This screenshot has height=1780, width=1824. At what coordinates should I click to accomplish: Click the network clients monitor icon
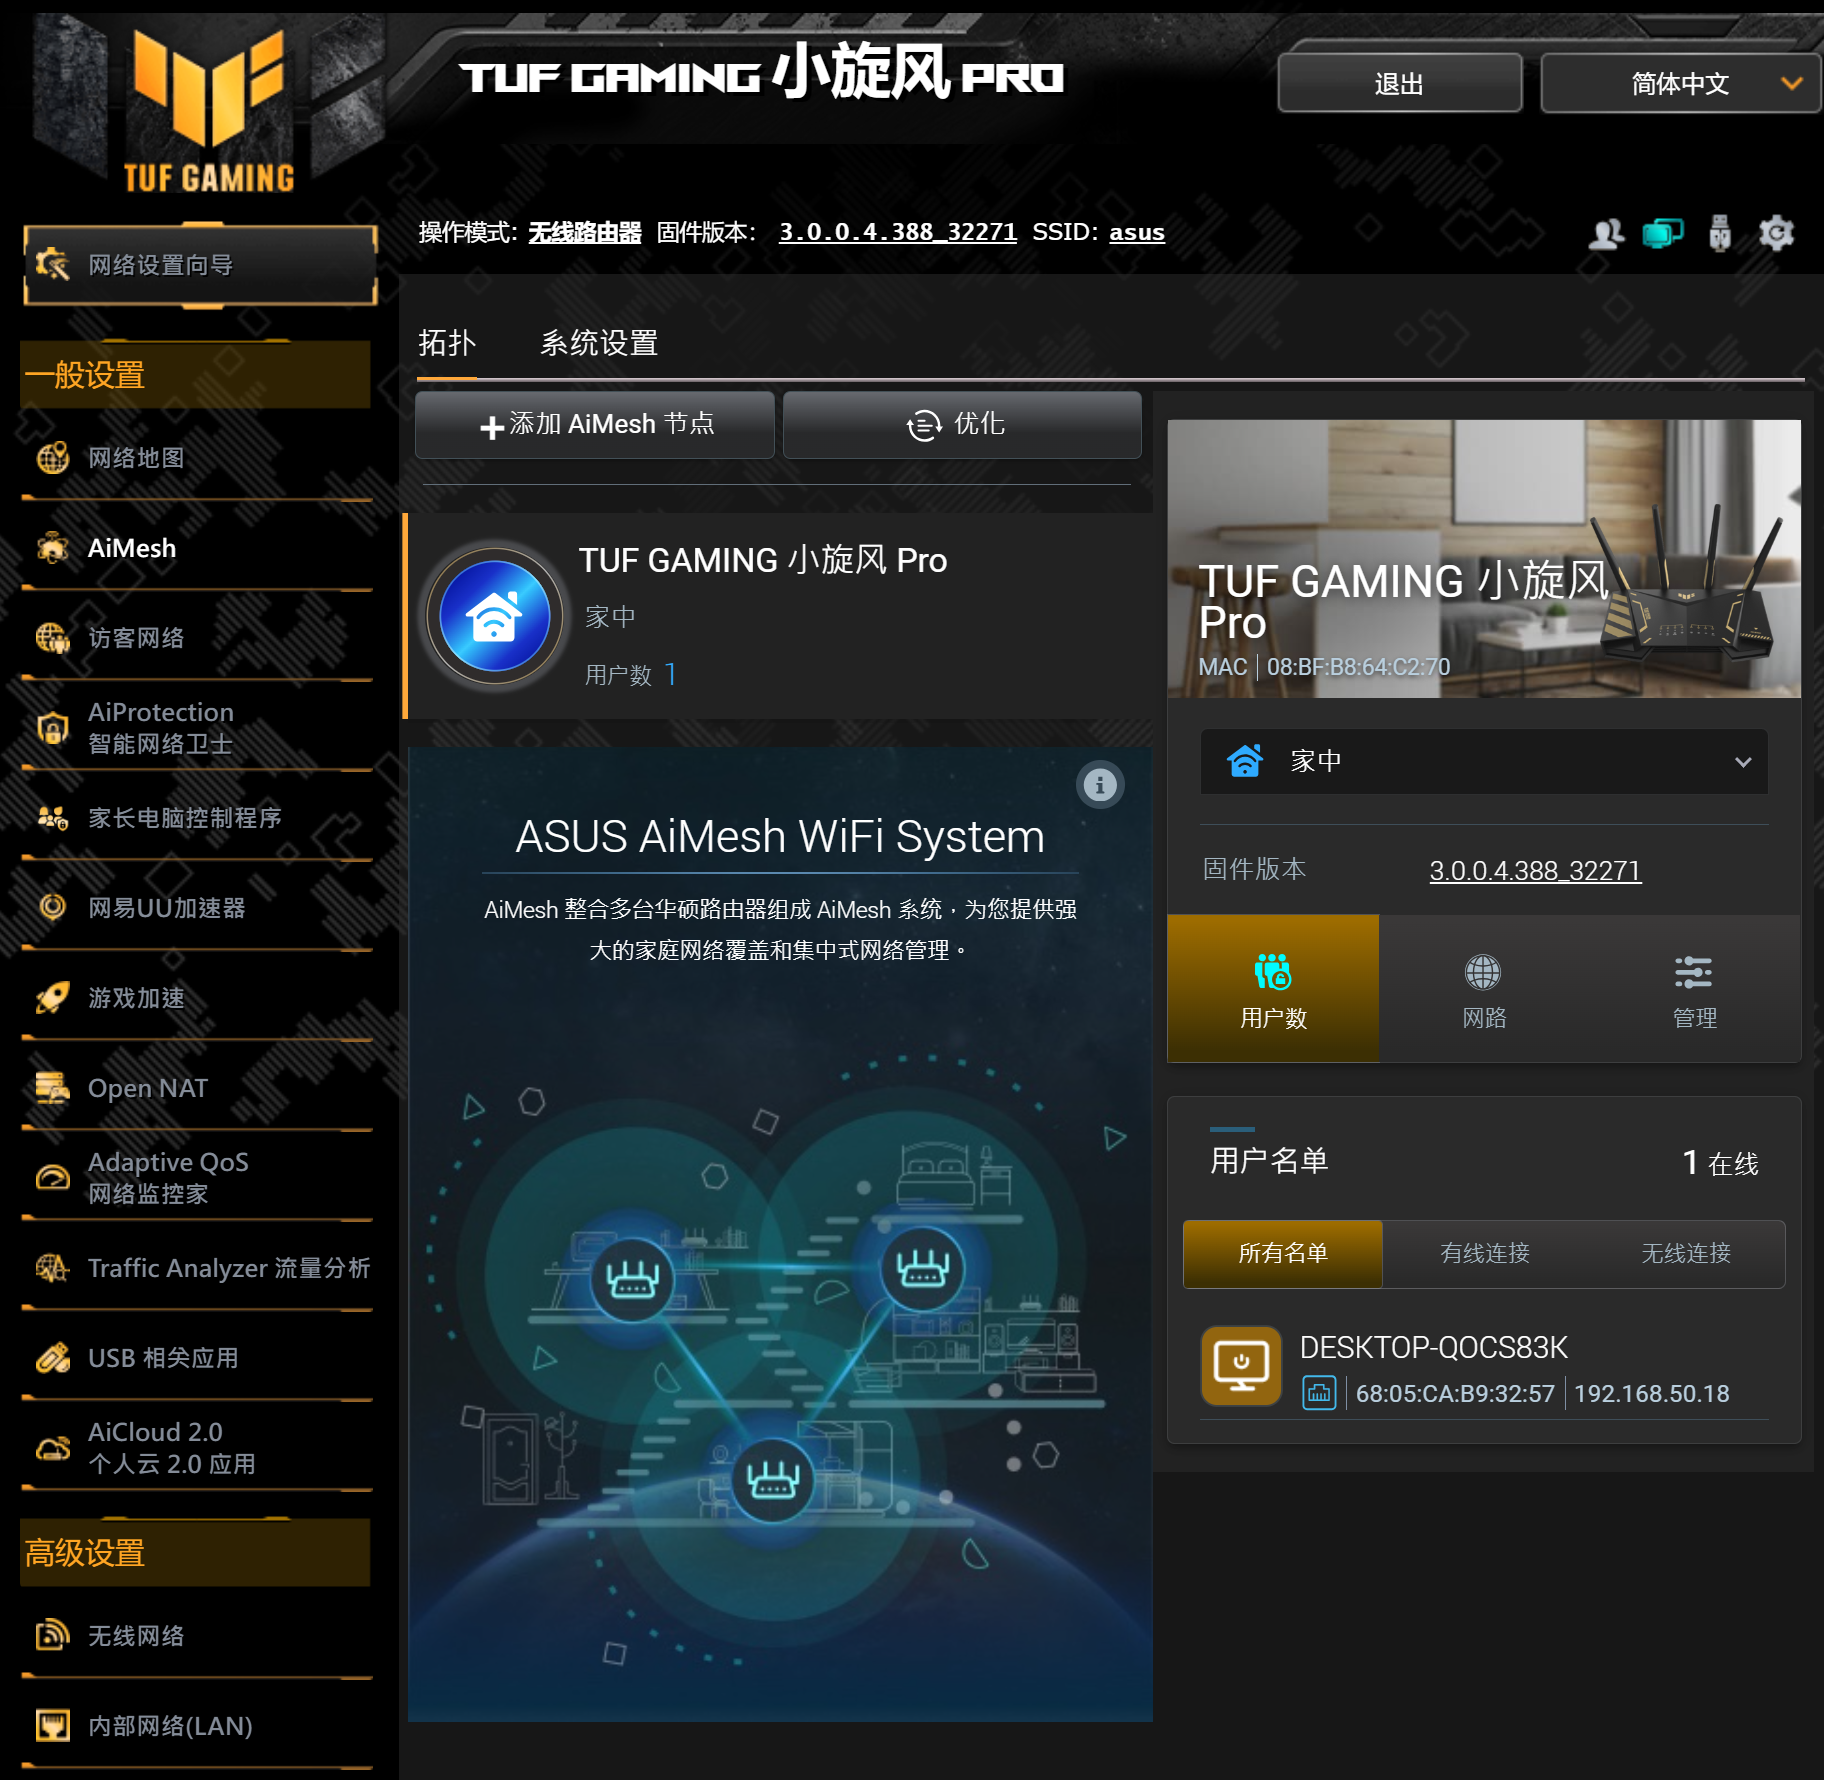1662,234
